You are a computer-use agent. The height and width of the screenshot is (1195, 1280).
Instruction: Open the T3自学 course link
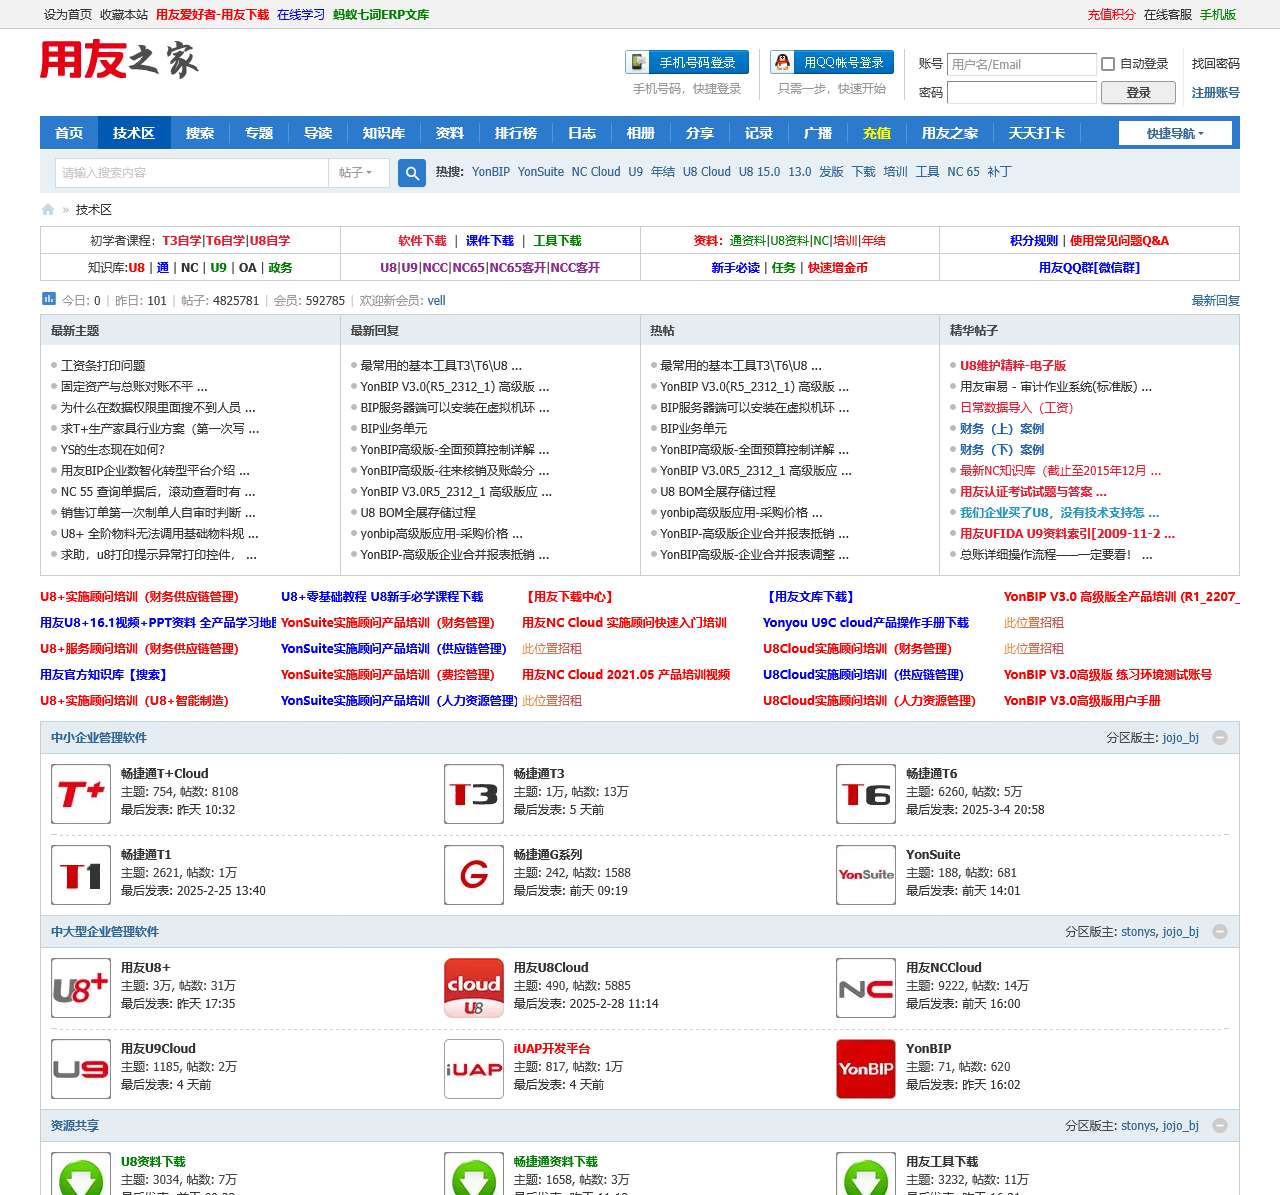tap(182, 241)
